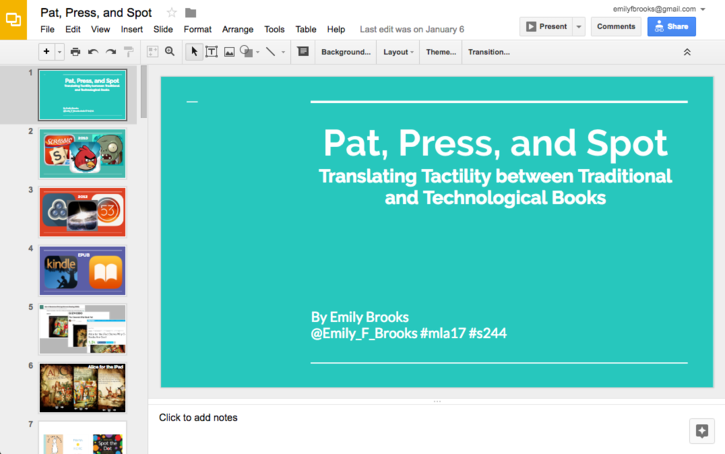This screenshot has height=454, width=725.
Task: Select the zoom magnifier tool
Action: pyautogui.click(x=170, y=52)
